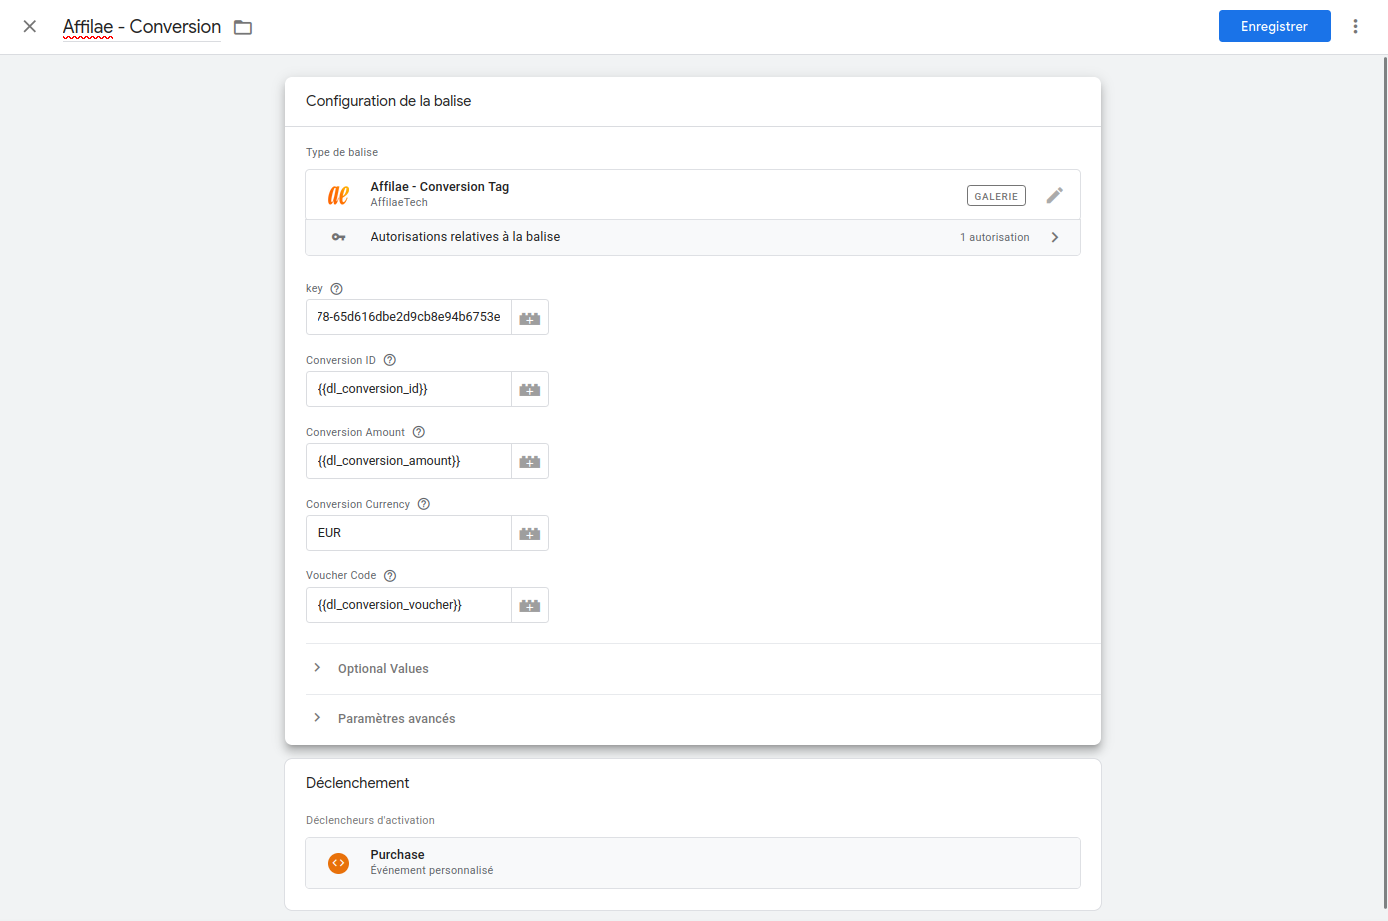The width and height of the screenshot is (1388, 921).
Task: Open variable picker for Conversion Currency
Action: pyautogui.click(x=530, y=534)
